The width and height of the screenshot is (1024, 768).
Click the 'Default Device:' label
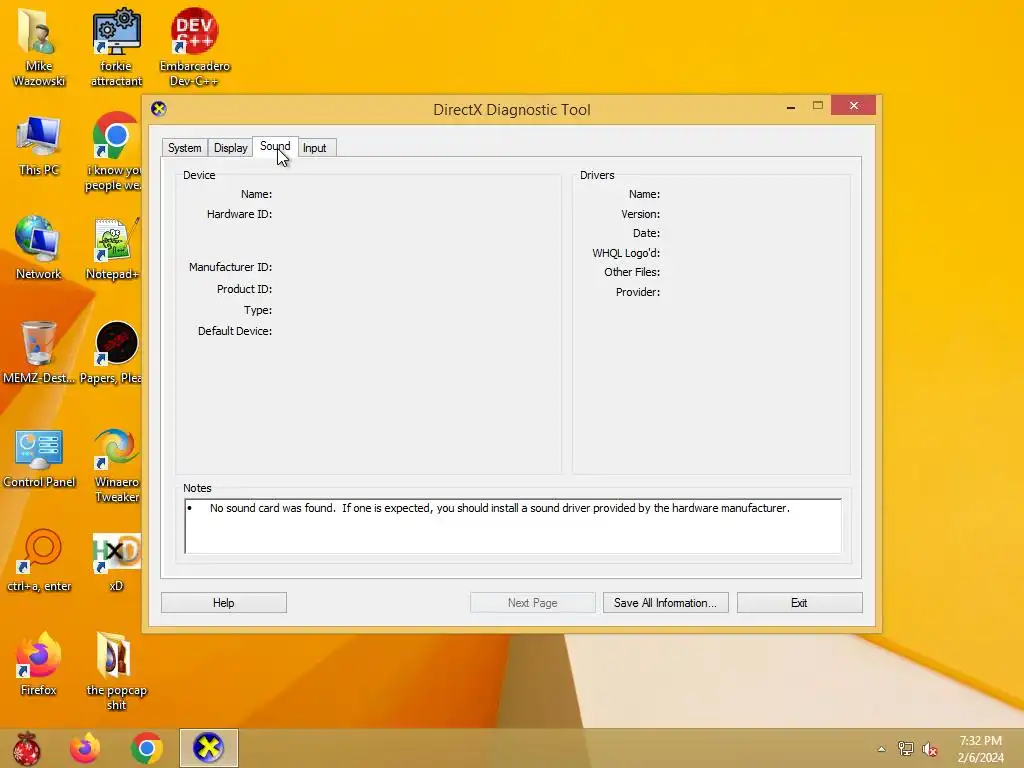(234, 331)
